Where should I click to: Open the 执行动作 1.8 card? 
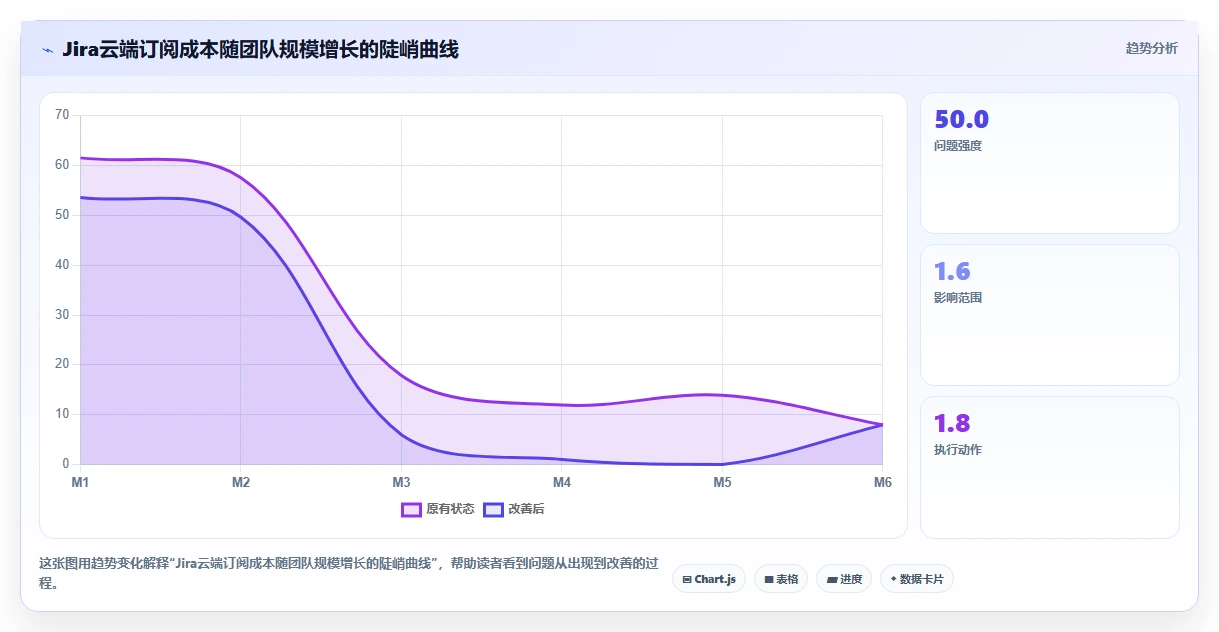(1050, 467)
